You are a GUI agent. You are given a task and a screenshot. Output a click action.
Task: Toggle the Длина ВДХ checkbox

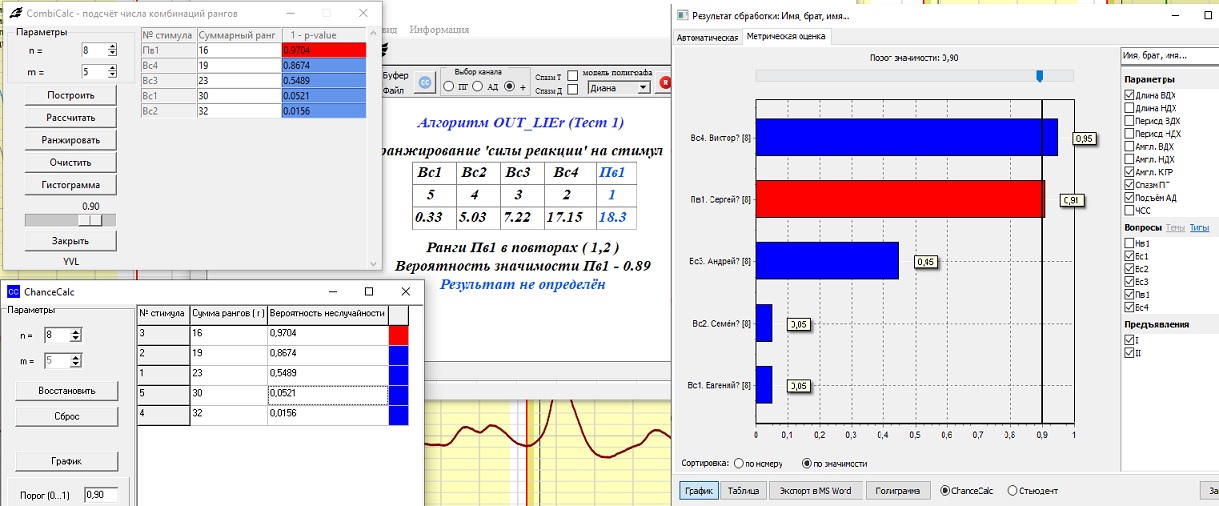point(1130,95)
